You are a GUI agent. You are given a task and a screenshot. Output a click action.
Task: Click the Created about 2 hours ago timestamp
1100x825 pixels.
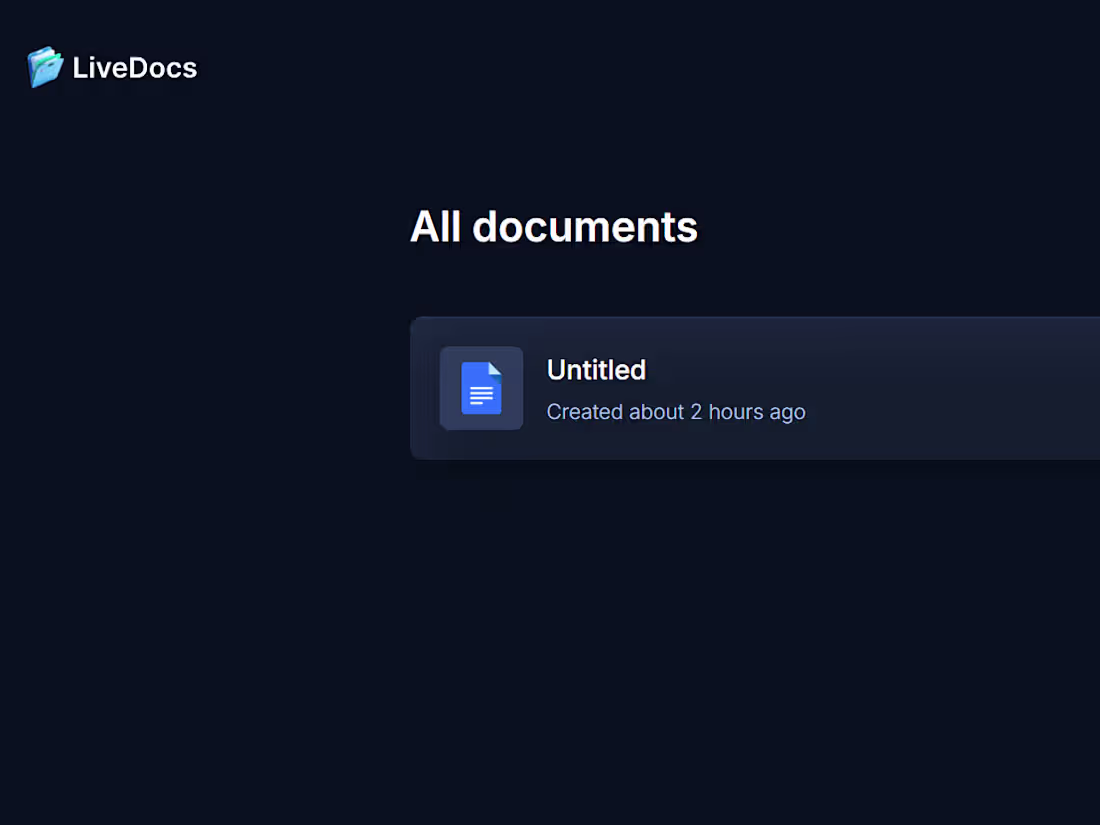(x=676, y=411)
